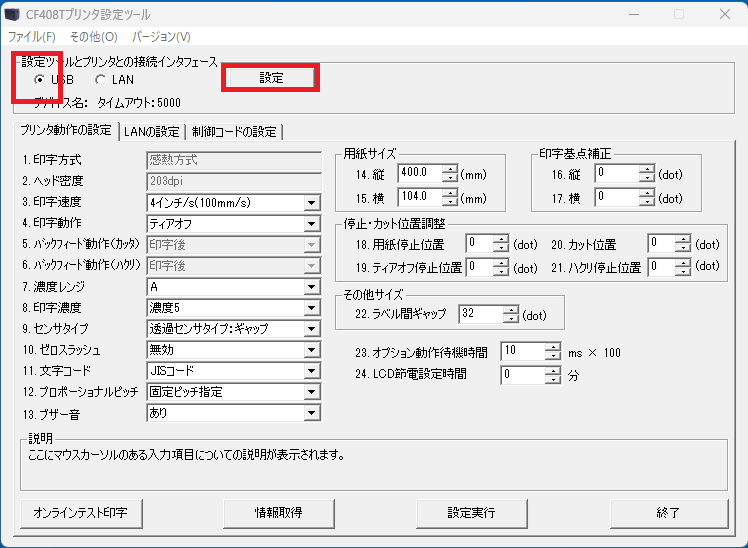Open the プロポーショナルピッチ dropdown
748x548 pixels.
tap(234, 392)
